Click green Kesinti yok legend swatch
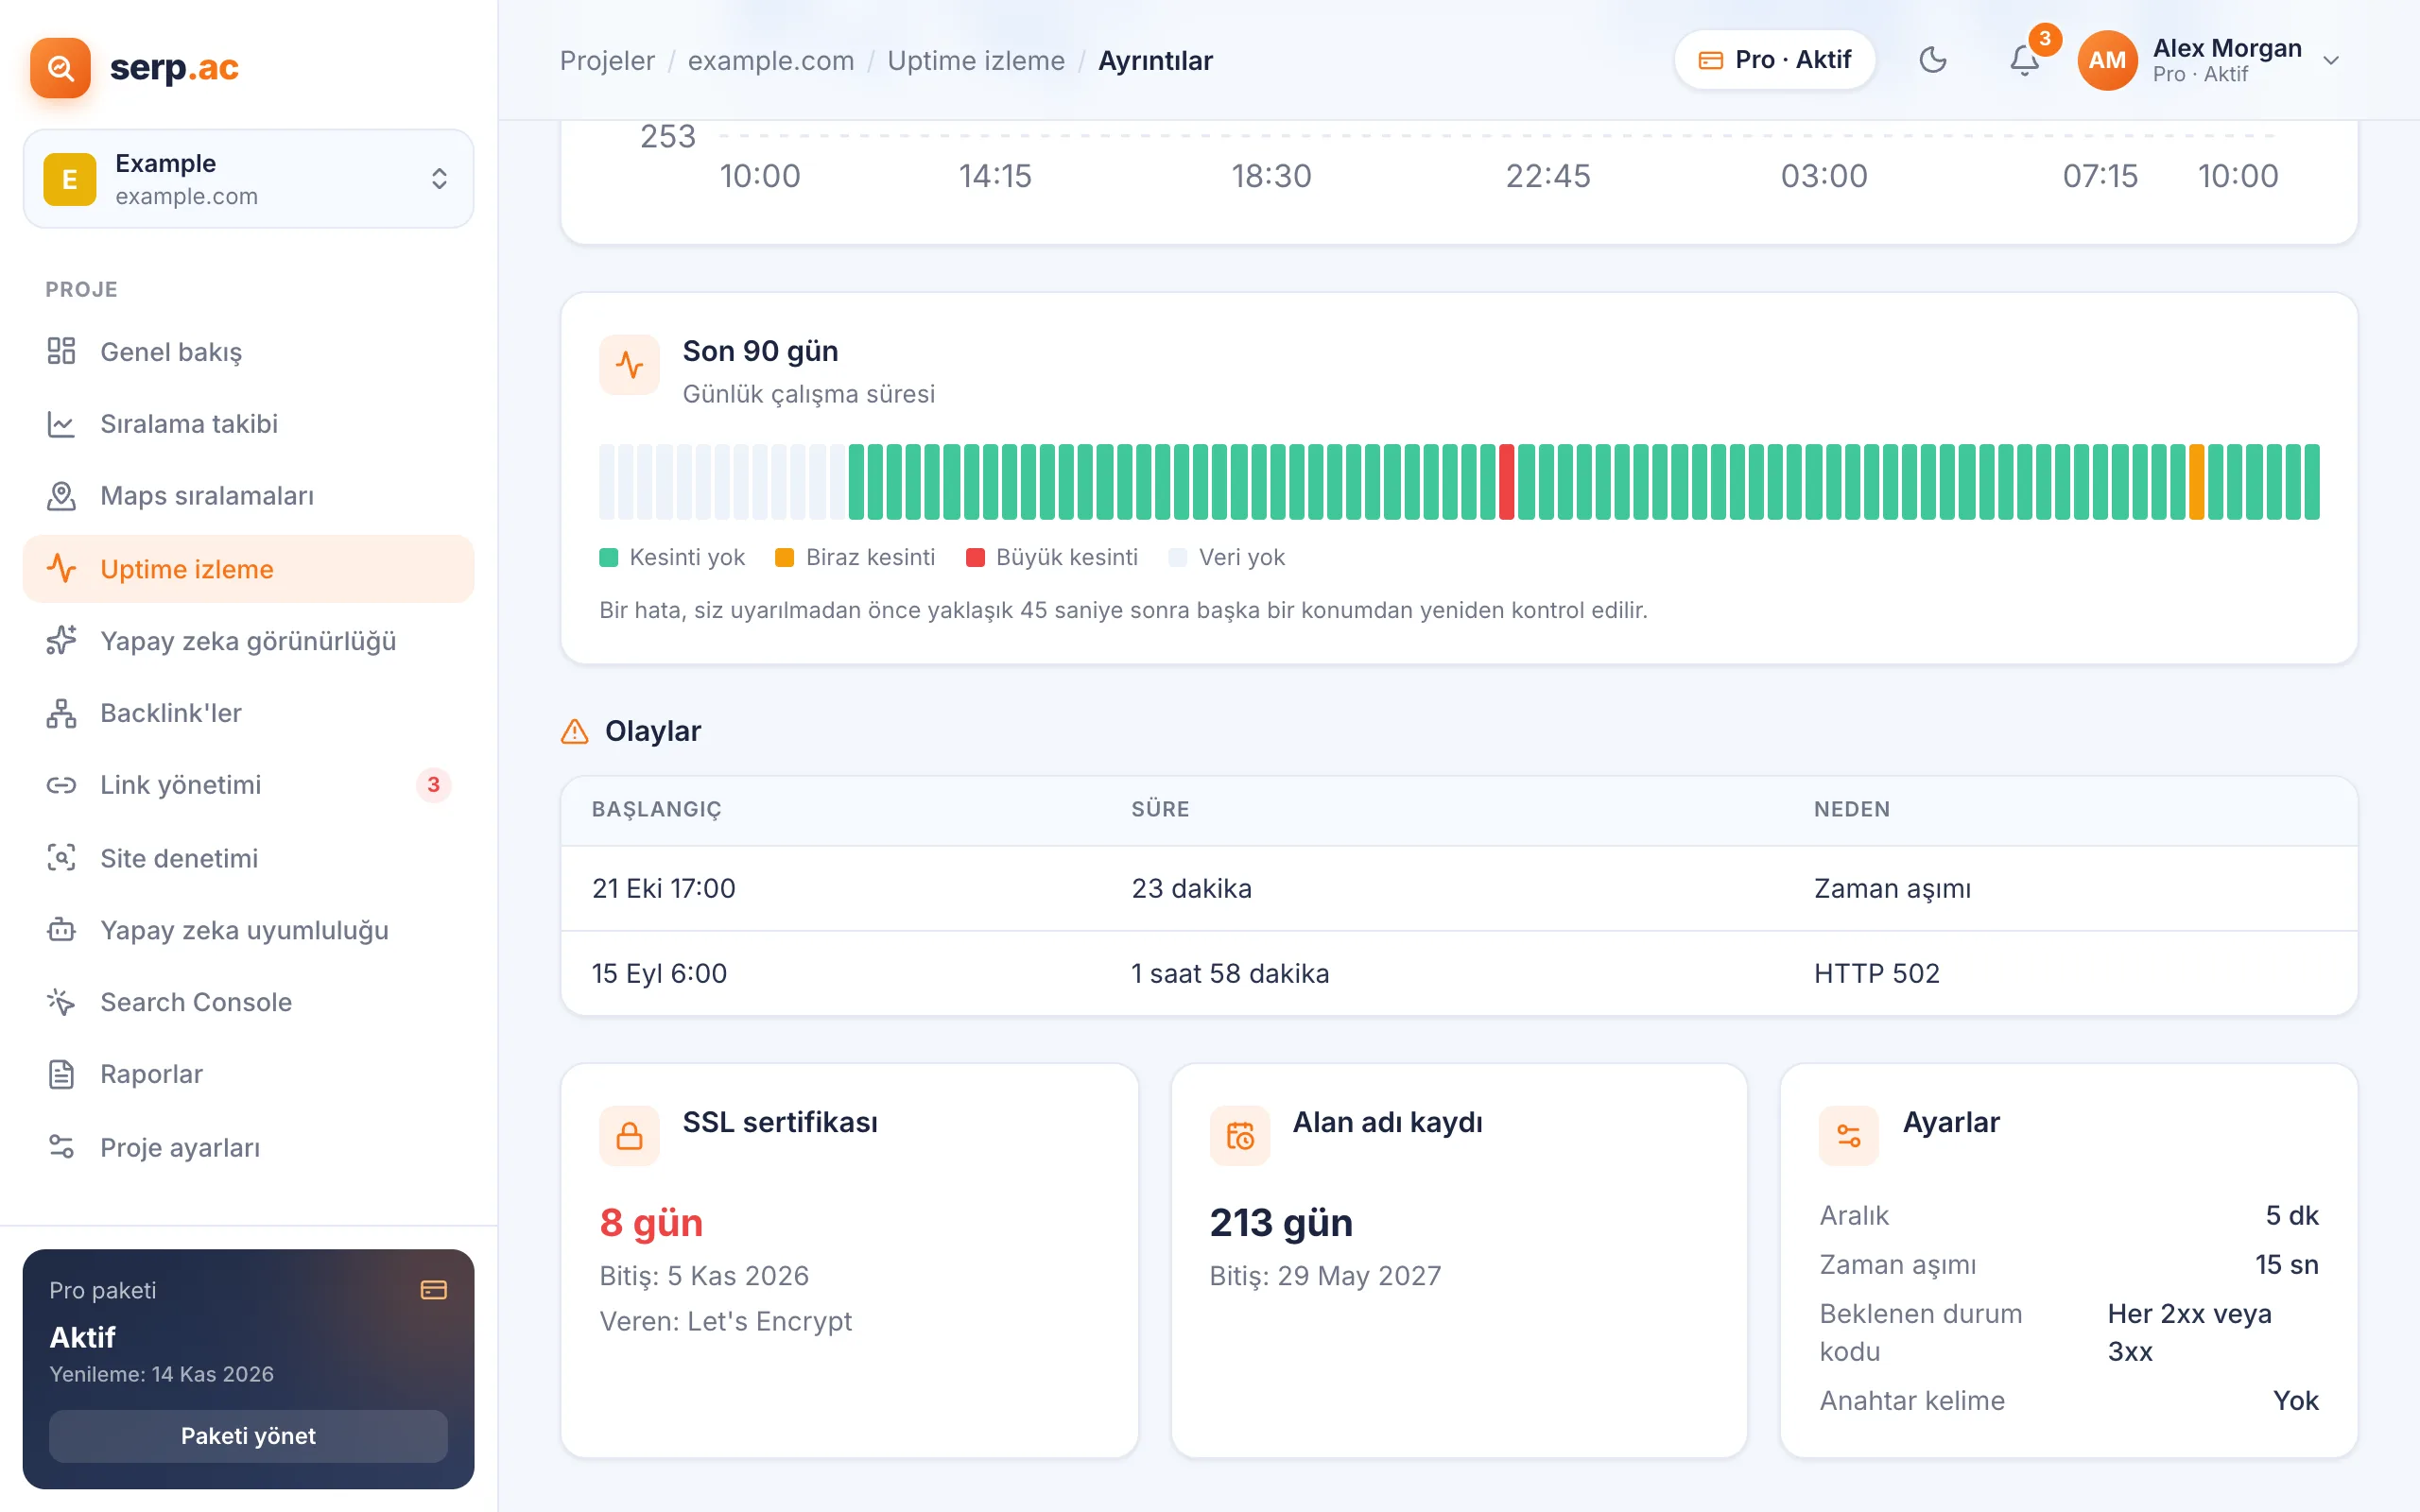 point(608,558)
